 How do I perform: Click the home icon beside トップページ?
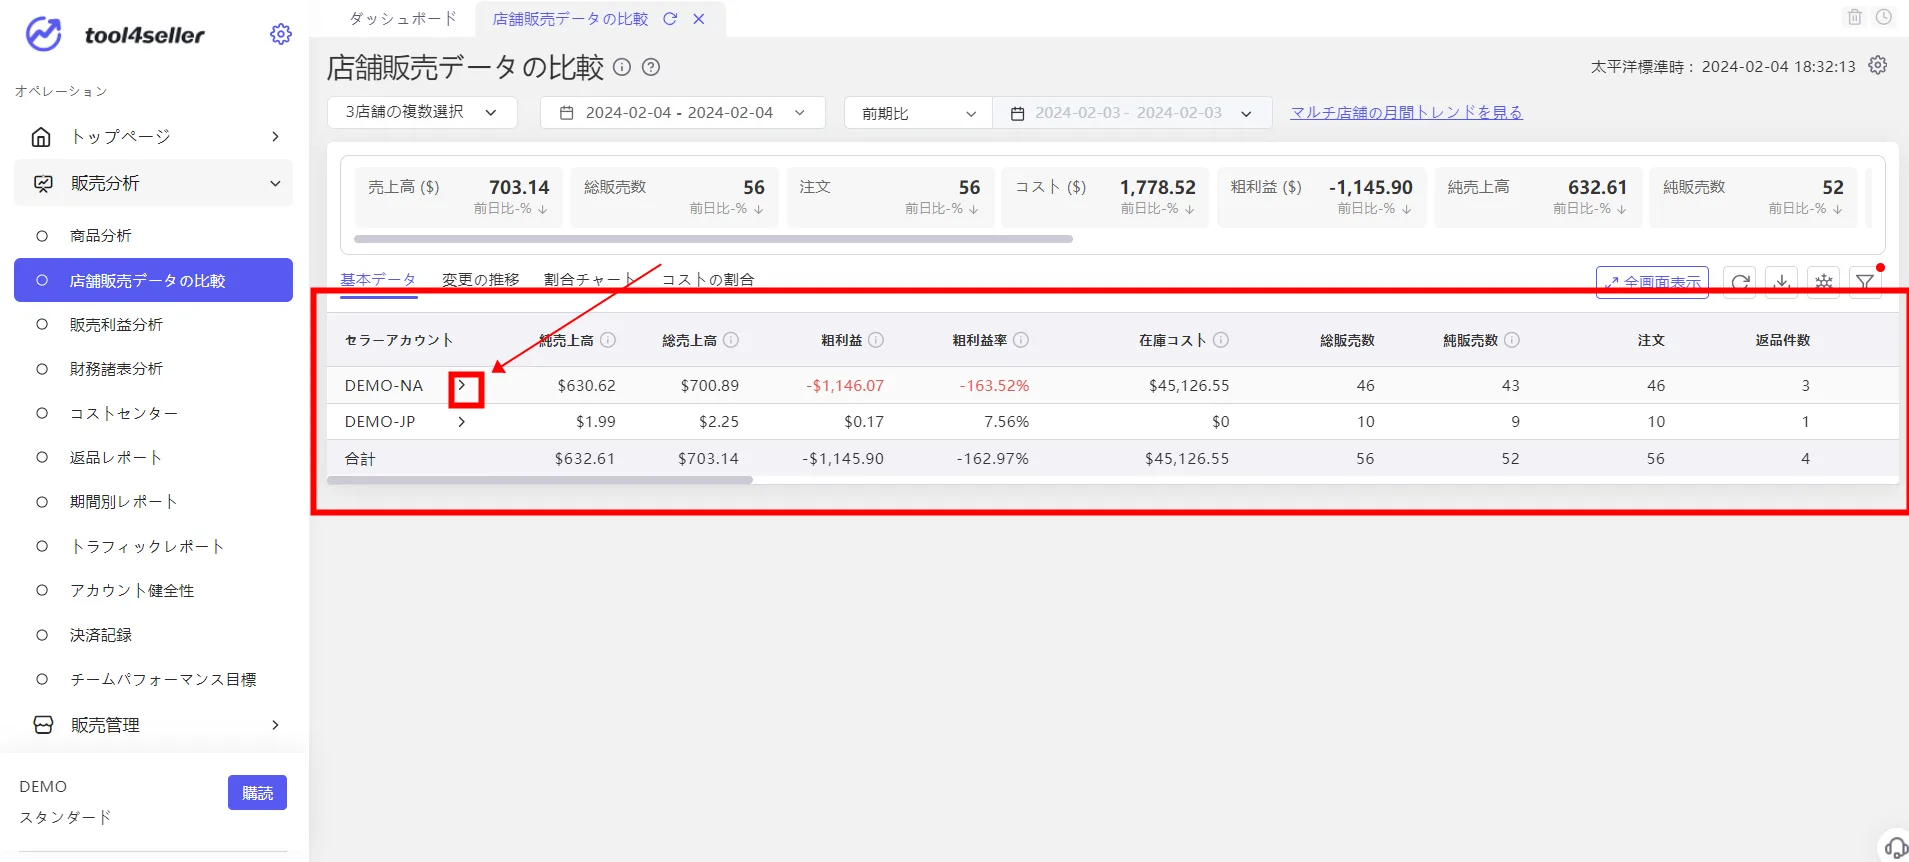click(x=42, y=137)
